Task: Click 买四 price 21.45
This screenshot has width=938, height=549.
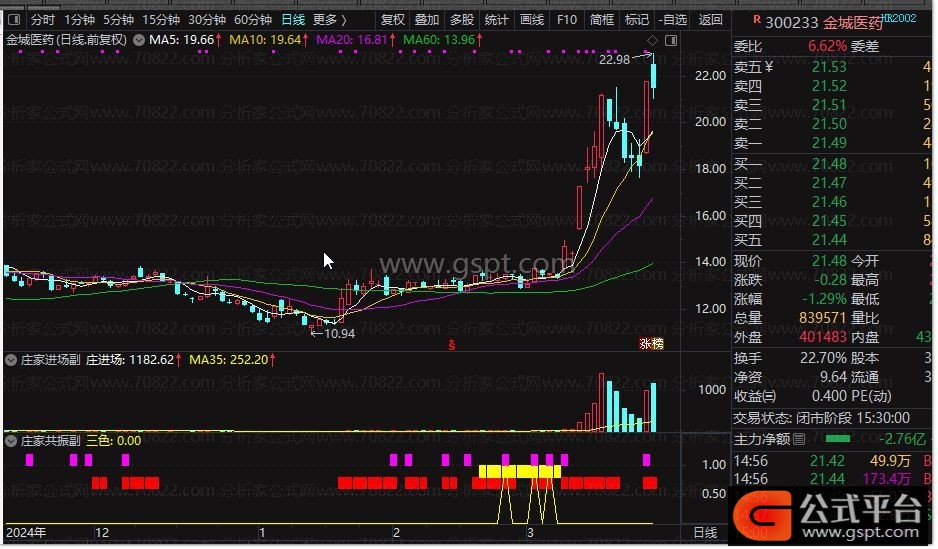Action: tap(829, 221)
